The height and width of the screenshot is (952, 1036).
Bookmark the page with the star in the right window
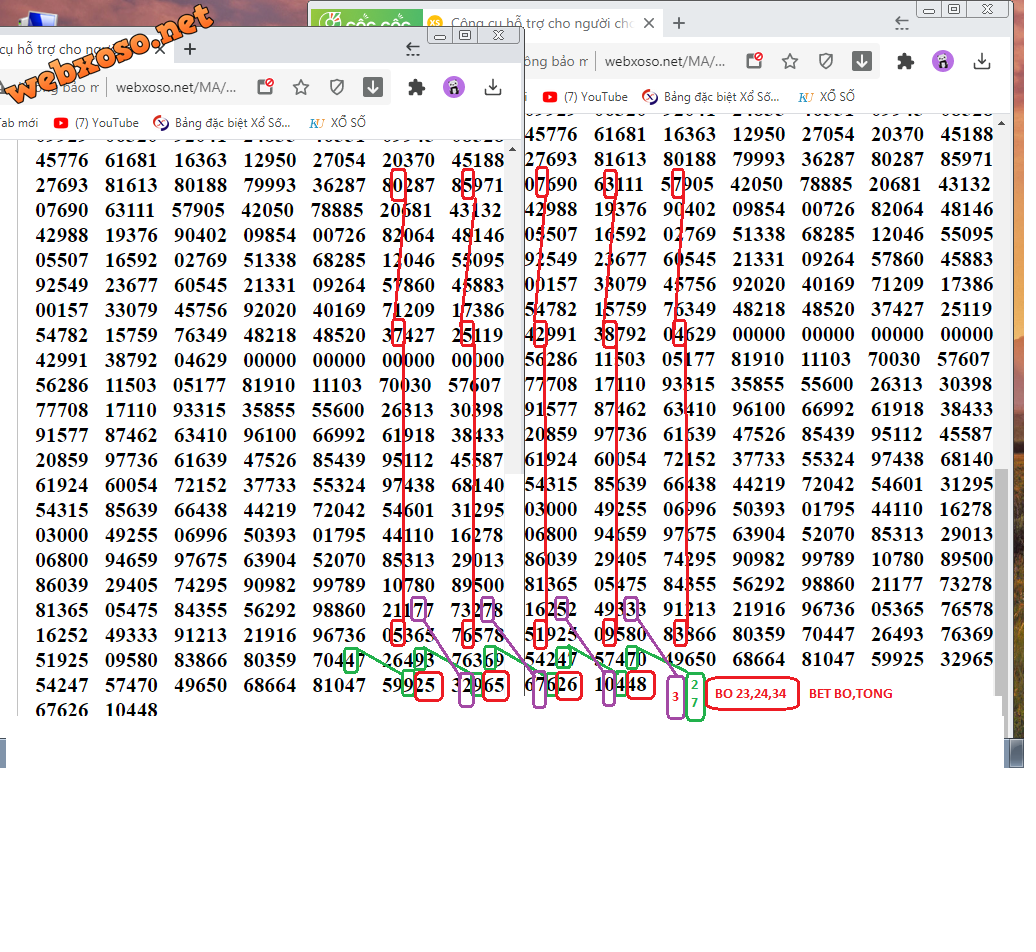coord(790,61)
